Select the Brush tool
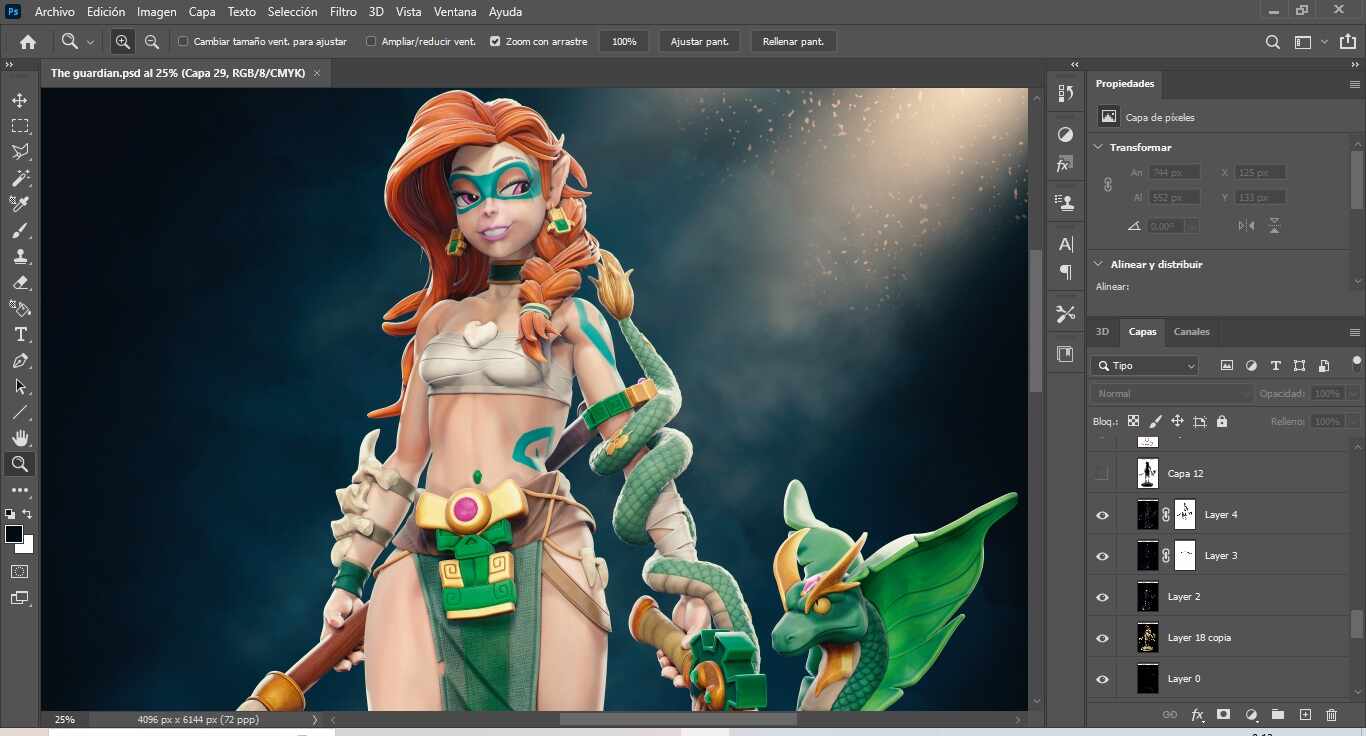1366x736 pixels. click(20, 230)
